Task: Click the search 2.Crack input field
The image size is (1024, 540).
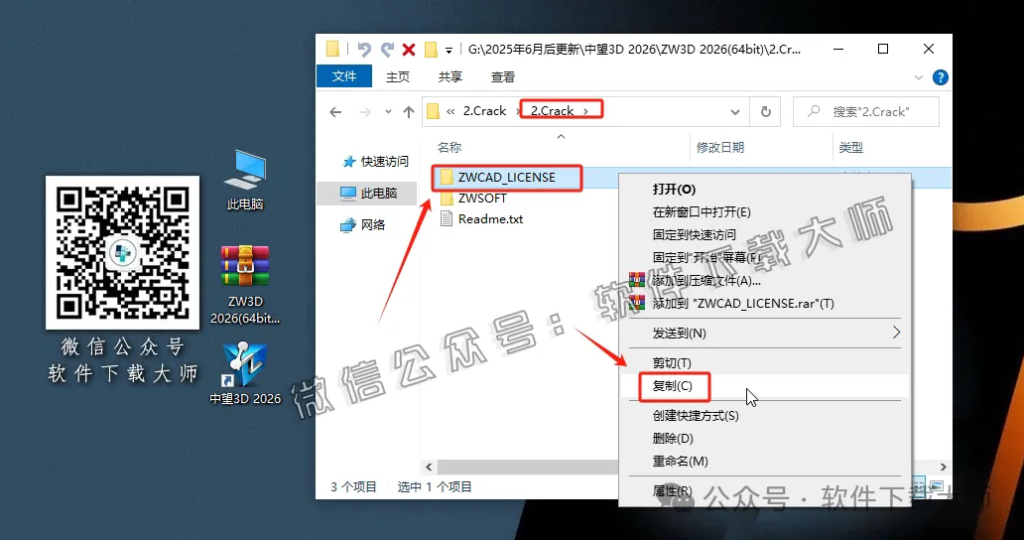Action: [x=866, y=112]
